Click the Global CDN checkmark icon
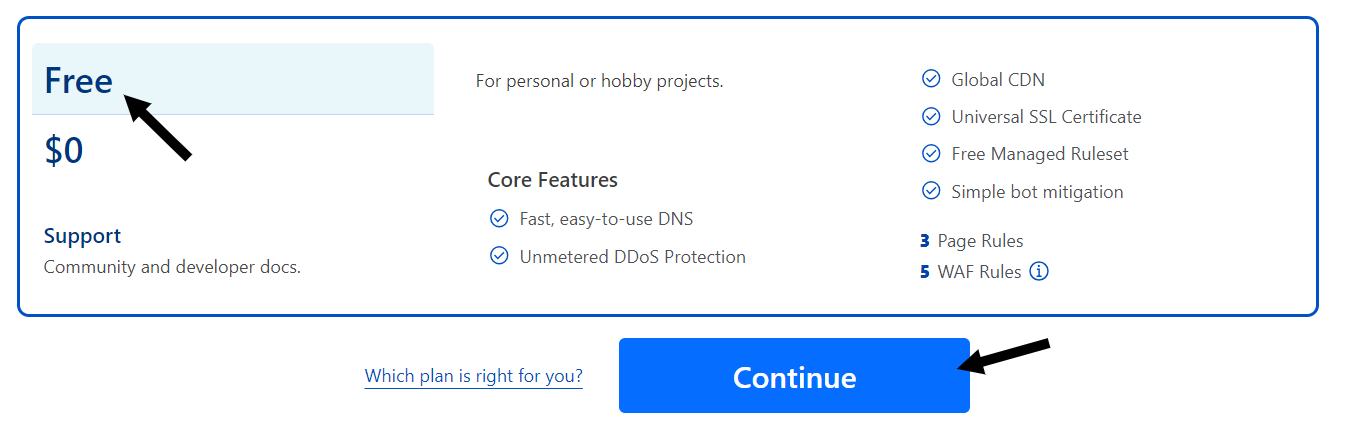Screen dimensions: 1348x426 931,79
